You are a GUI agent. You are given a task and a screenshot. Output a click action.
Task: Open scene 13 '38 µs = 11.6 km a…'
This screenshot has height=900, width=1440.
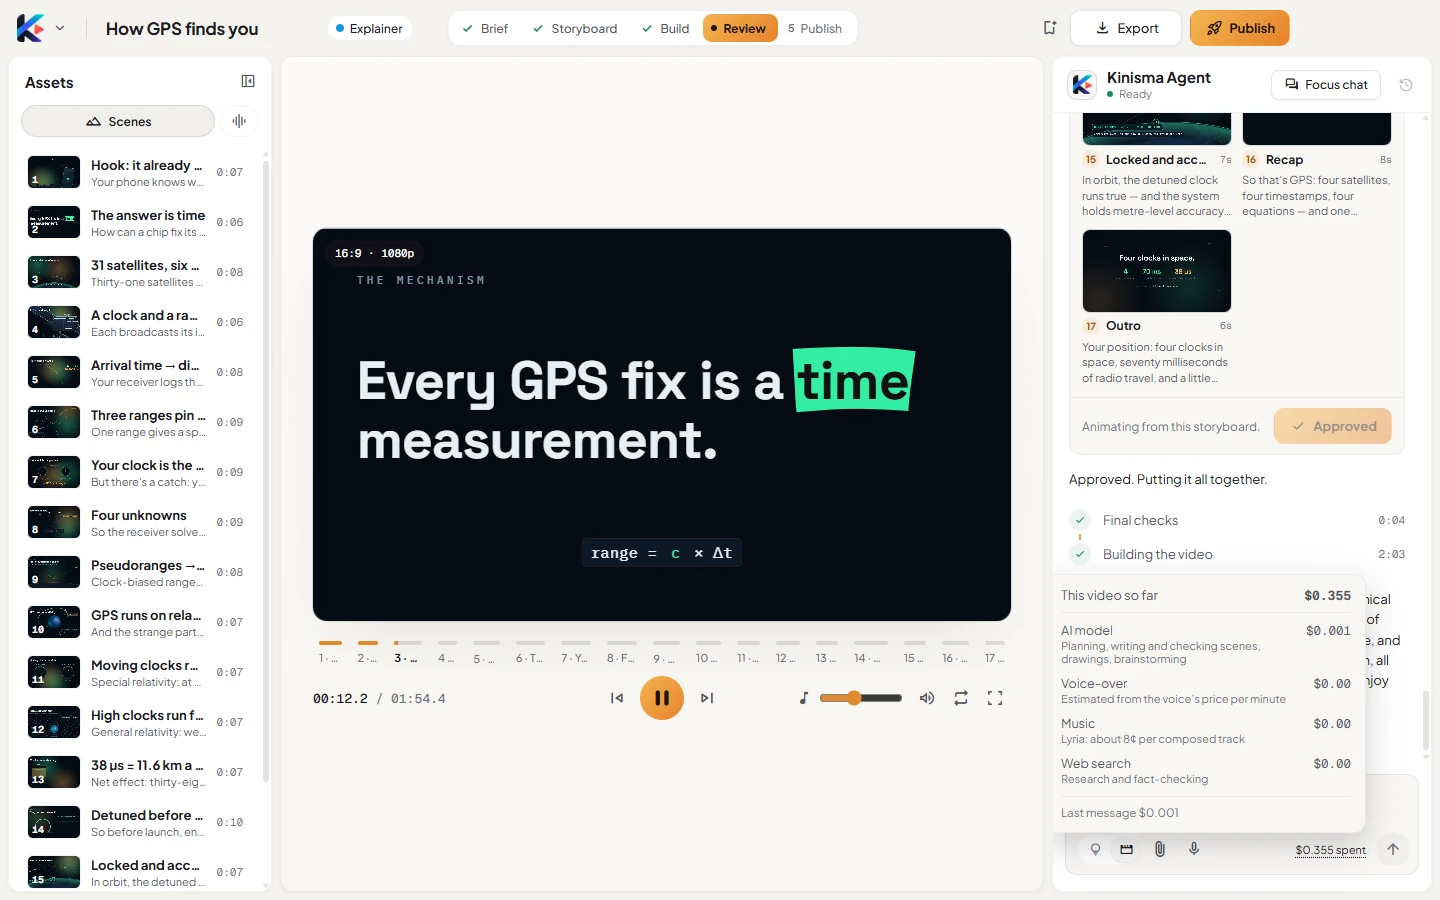pos(137,772)
